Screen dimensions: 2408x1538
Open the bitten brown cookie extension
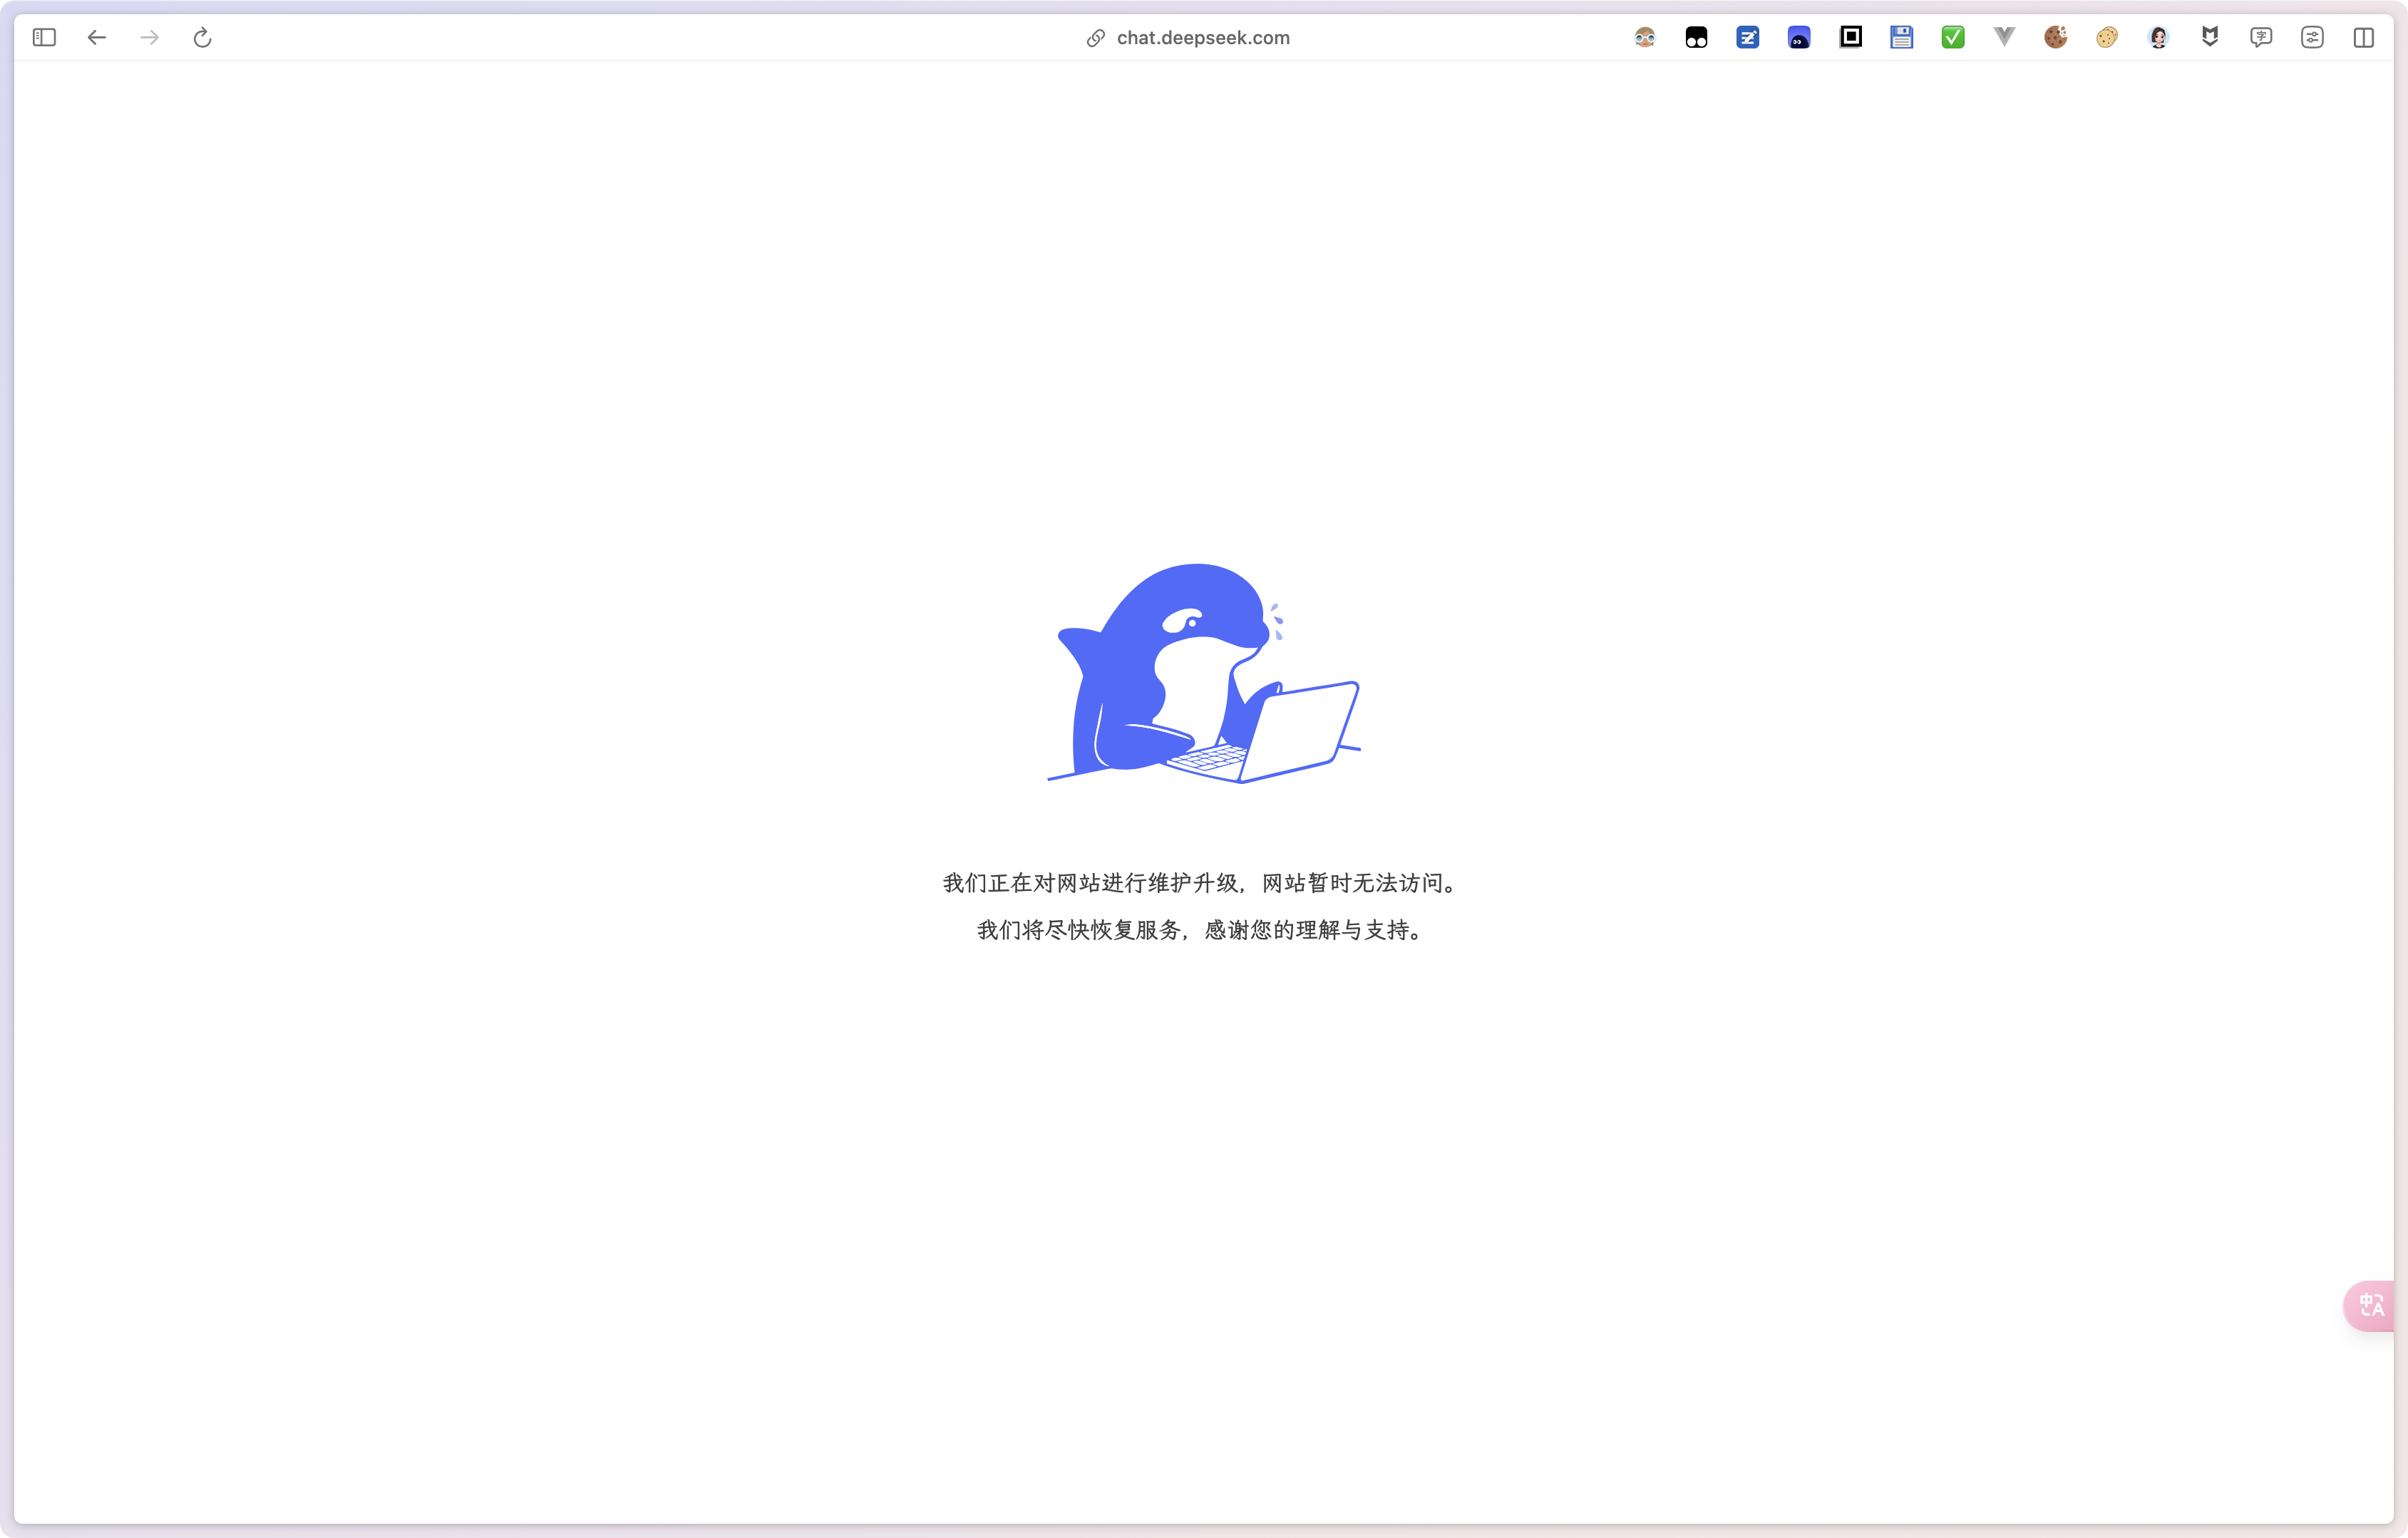[x=2055, y=38]
